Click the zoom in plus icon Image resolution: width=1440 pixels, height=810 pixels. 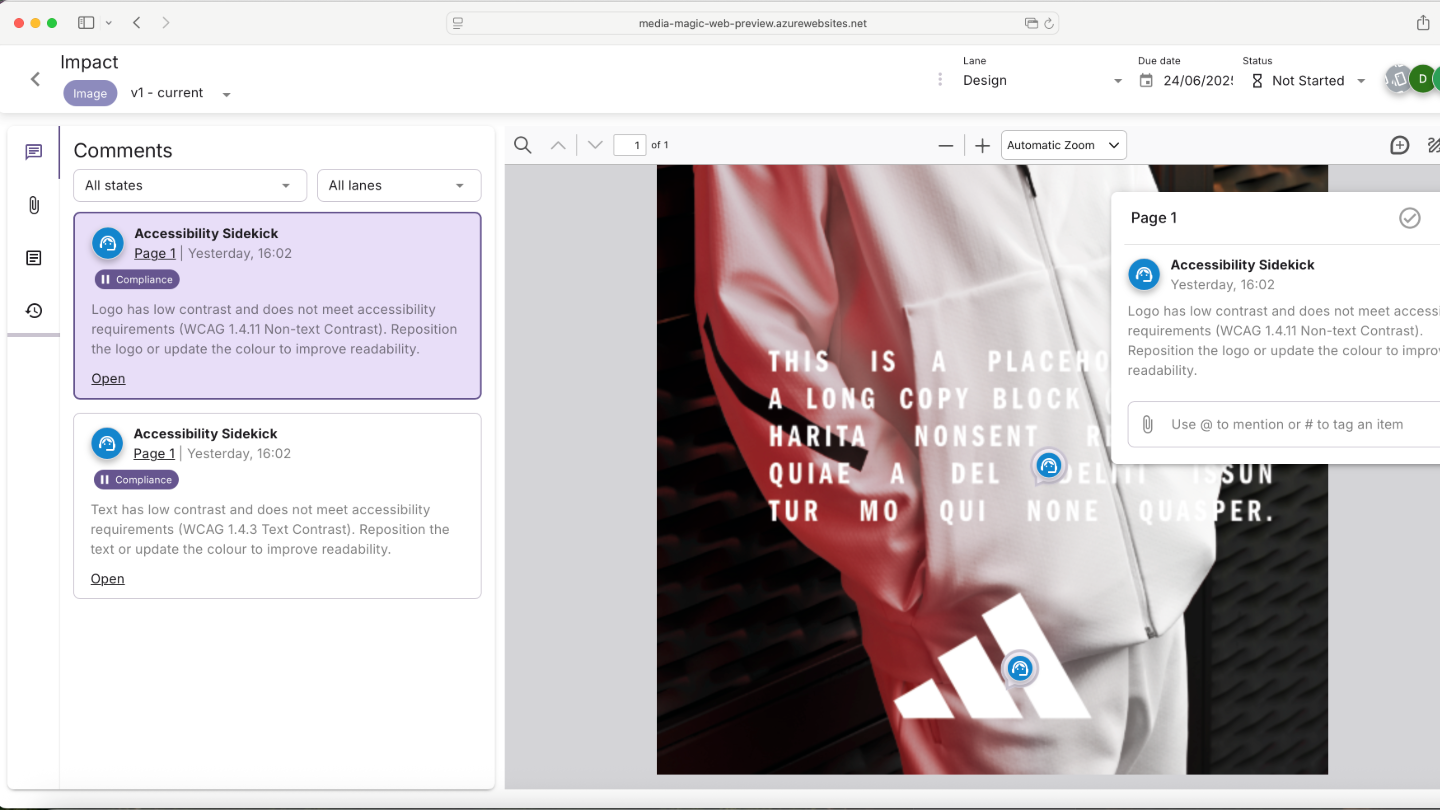[982, 146]
